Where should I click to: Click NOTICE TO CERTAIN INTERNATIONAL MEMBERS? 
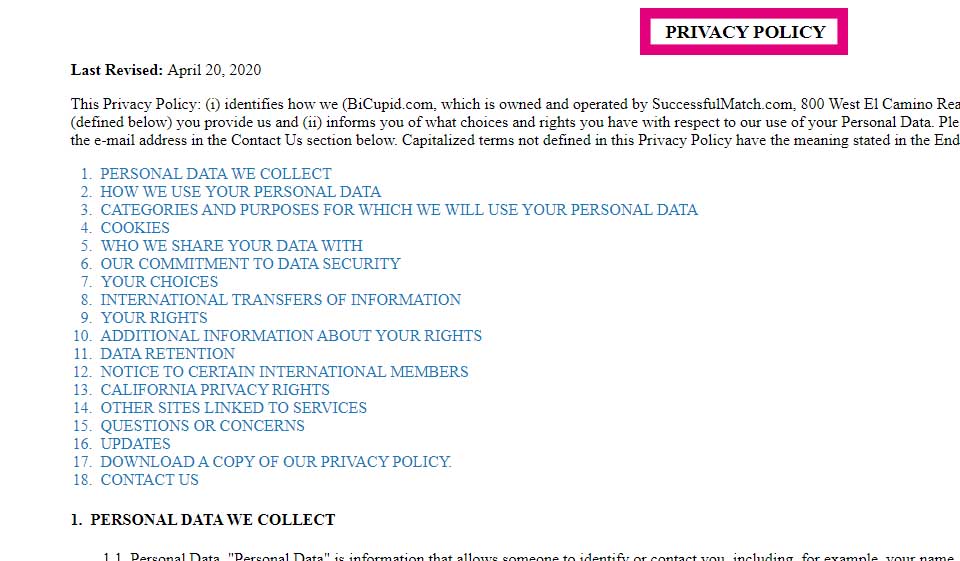coord(284,372)
